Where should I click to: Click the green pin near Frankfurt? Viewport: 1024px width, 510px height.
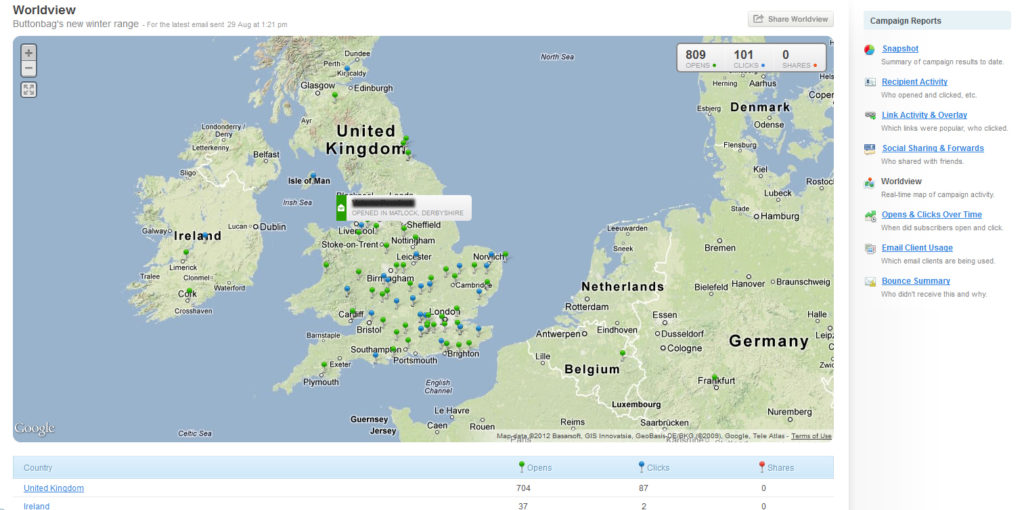pyautogui.click(x=714, y=378)
